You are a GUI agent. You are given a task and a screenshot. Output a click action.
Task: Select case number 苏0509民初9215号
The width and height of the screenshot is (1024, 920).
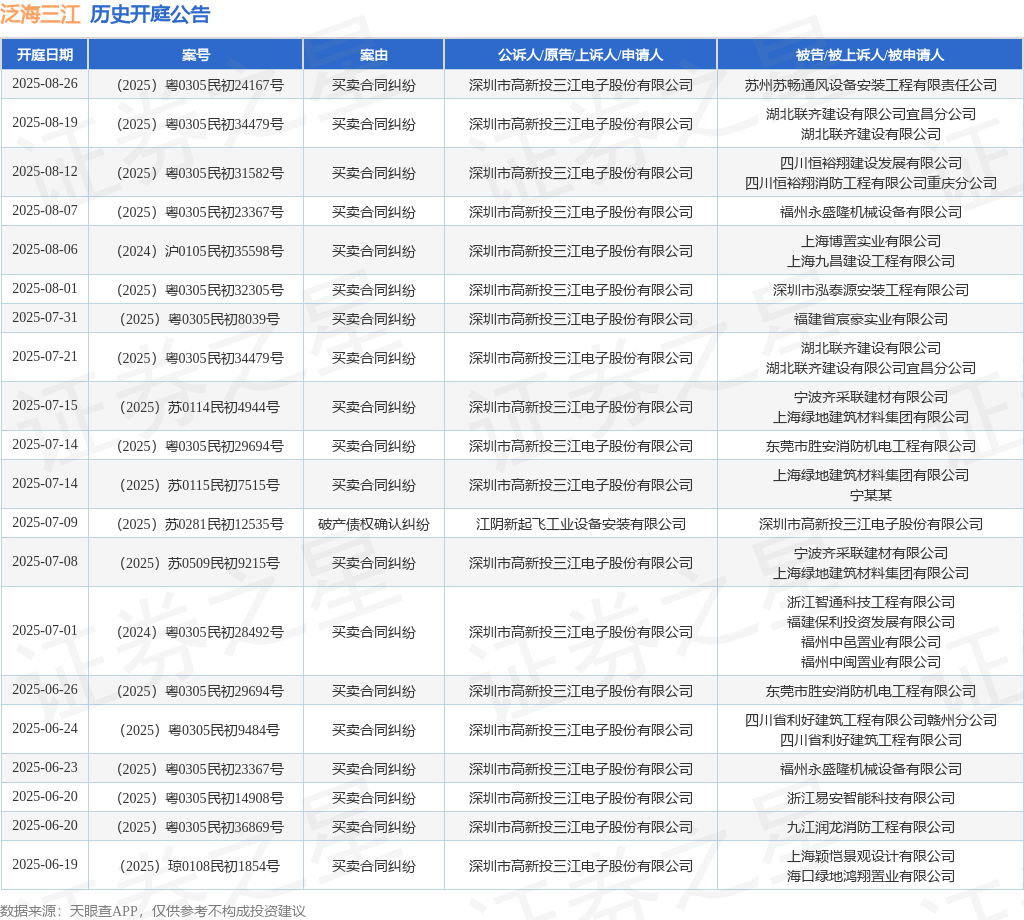click(224, 563)
